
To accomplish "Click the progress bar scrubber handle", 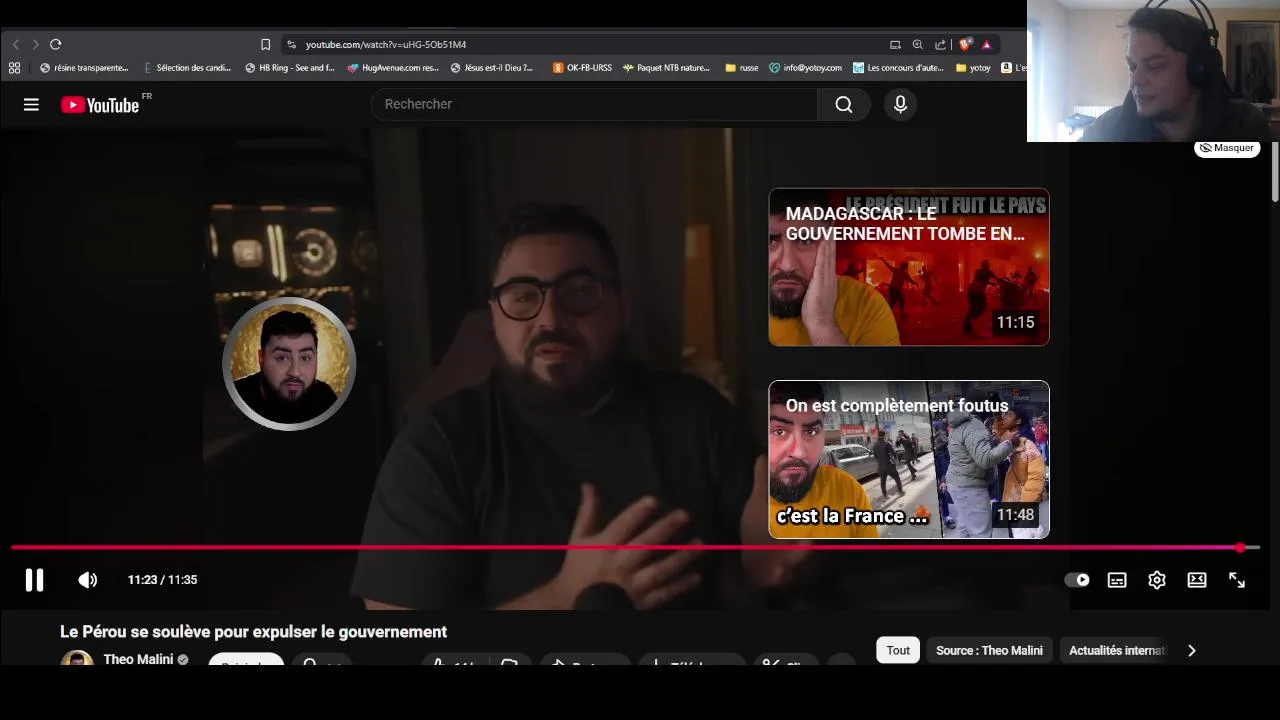I will click(1240, 548).
